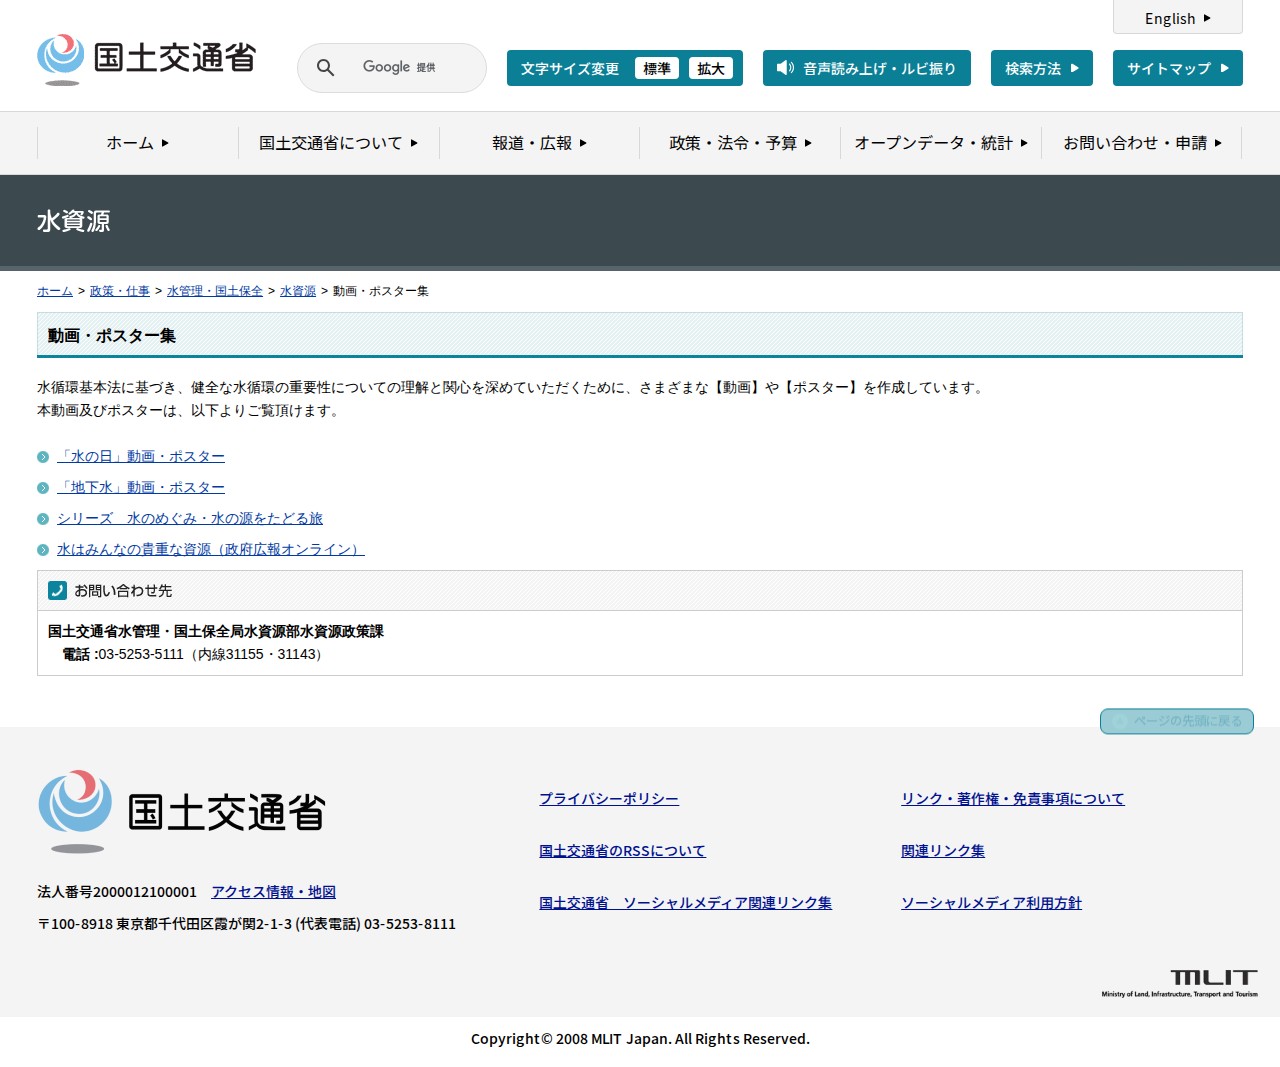
Task: Click the bullet icon beside 「地下水」動画・ポスター
Action: (43, 488)
